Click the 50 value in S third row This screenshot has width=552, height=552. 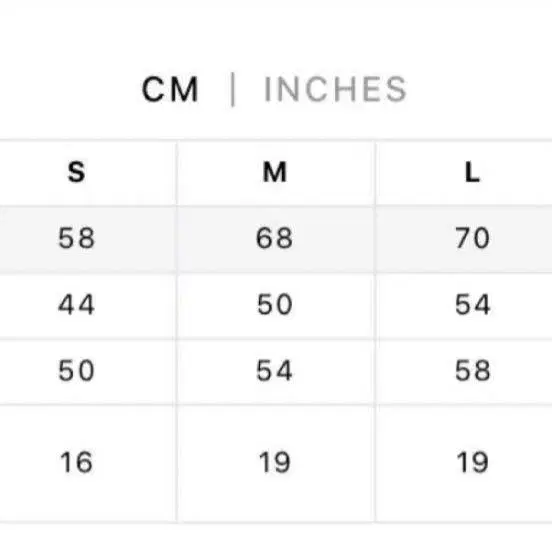click(76, 370)
